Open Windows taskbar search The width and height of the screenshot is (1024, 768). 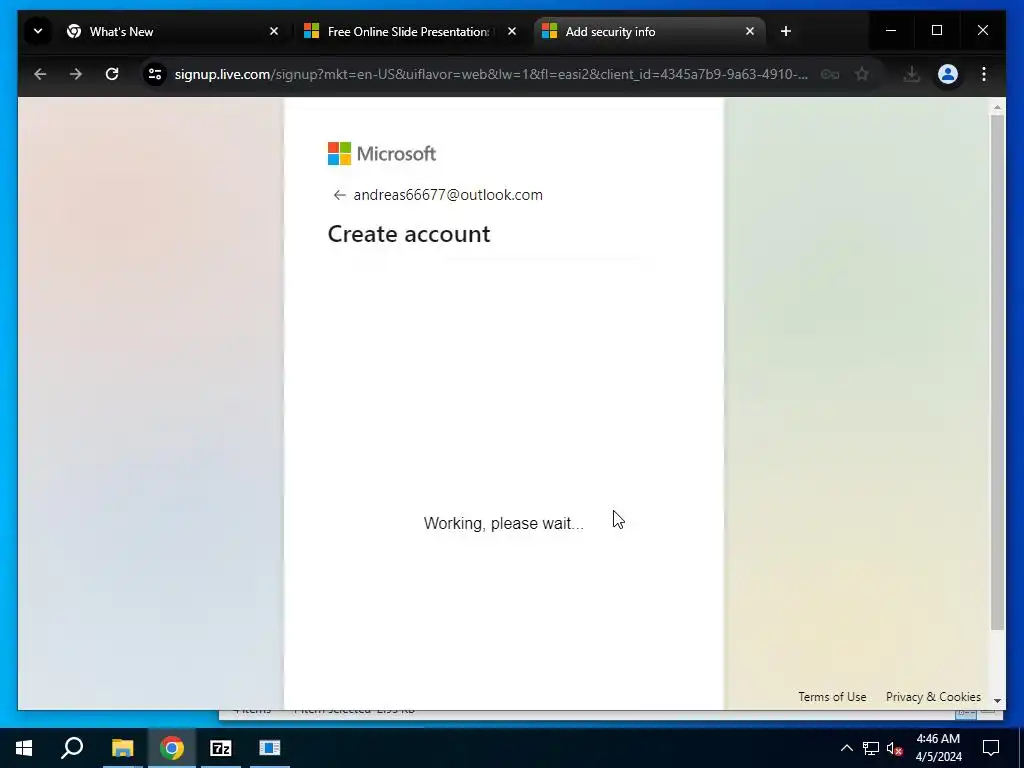(72, 748)
